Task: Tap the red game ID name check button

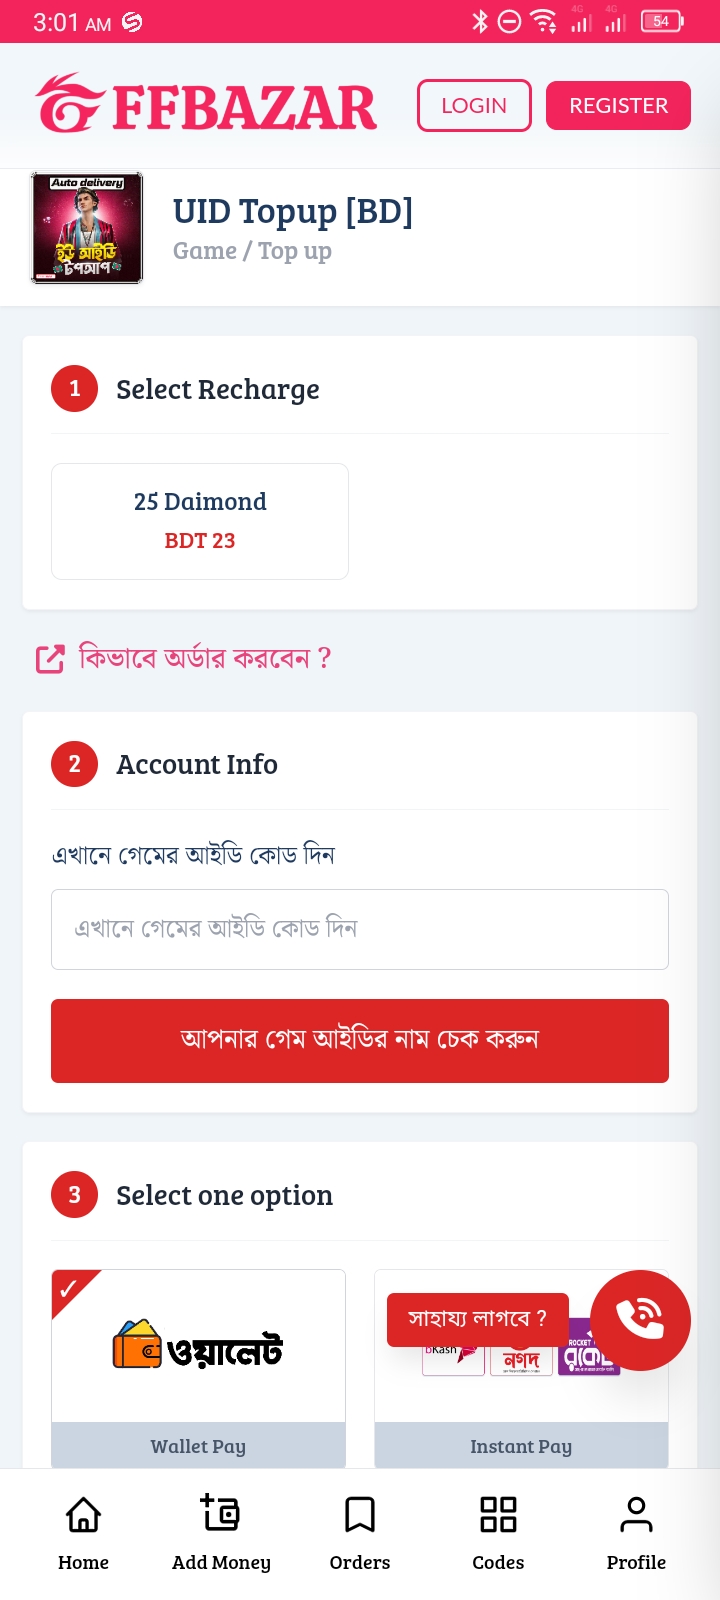Action: [x=360, y=1040]
